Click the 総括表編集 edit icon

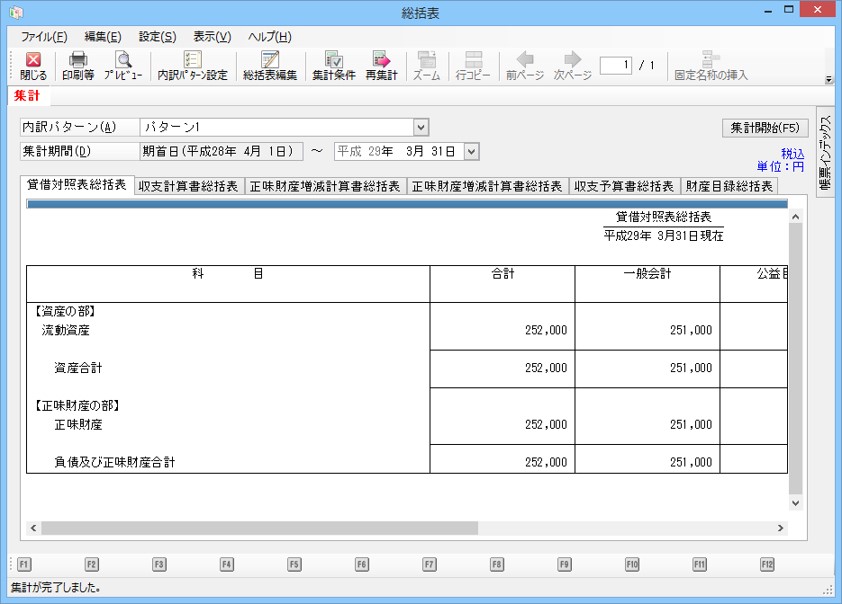[x=270, y=61]
